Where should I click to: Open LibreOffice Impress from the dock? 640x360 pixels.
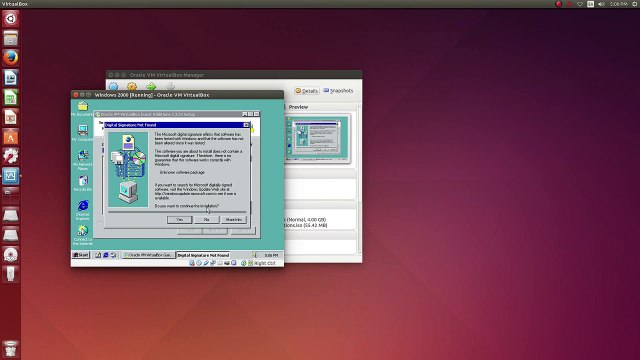tap(11, 117)
